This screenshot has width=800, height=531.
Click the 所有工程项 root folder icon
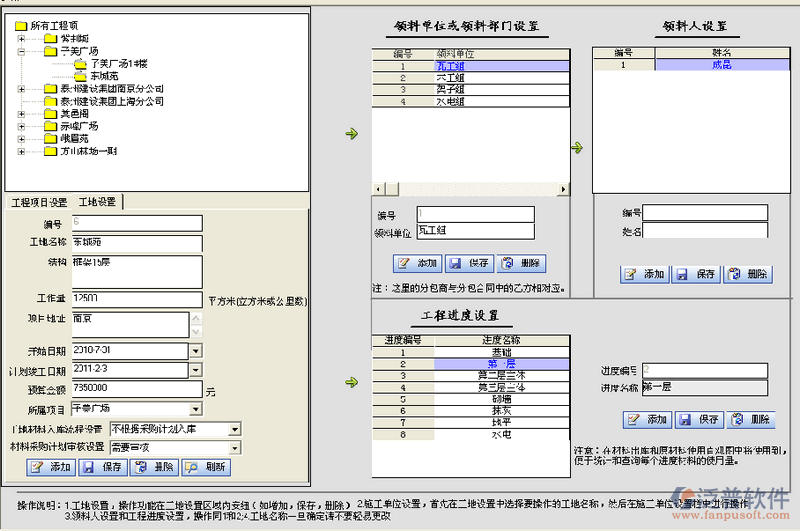tap(21, 23)
